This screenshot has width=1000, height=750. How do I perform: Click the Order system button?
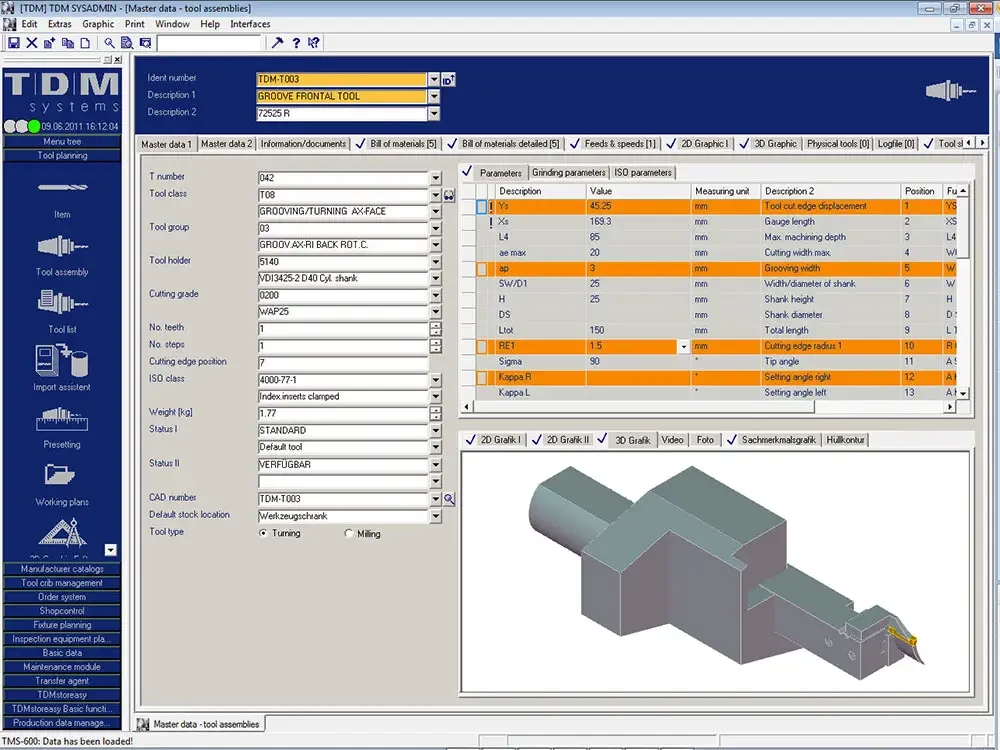(62, 597)
